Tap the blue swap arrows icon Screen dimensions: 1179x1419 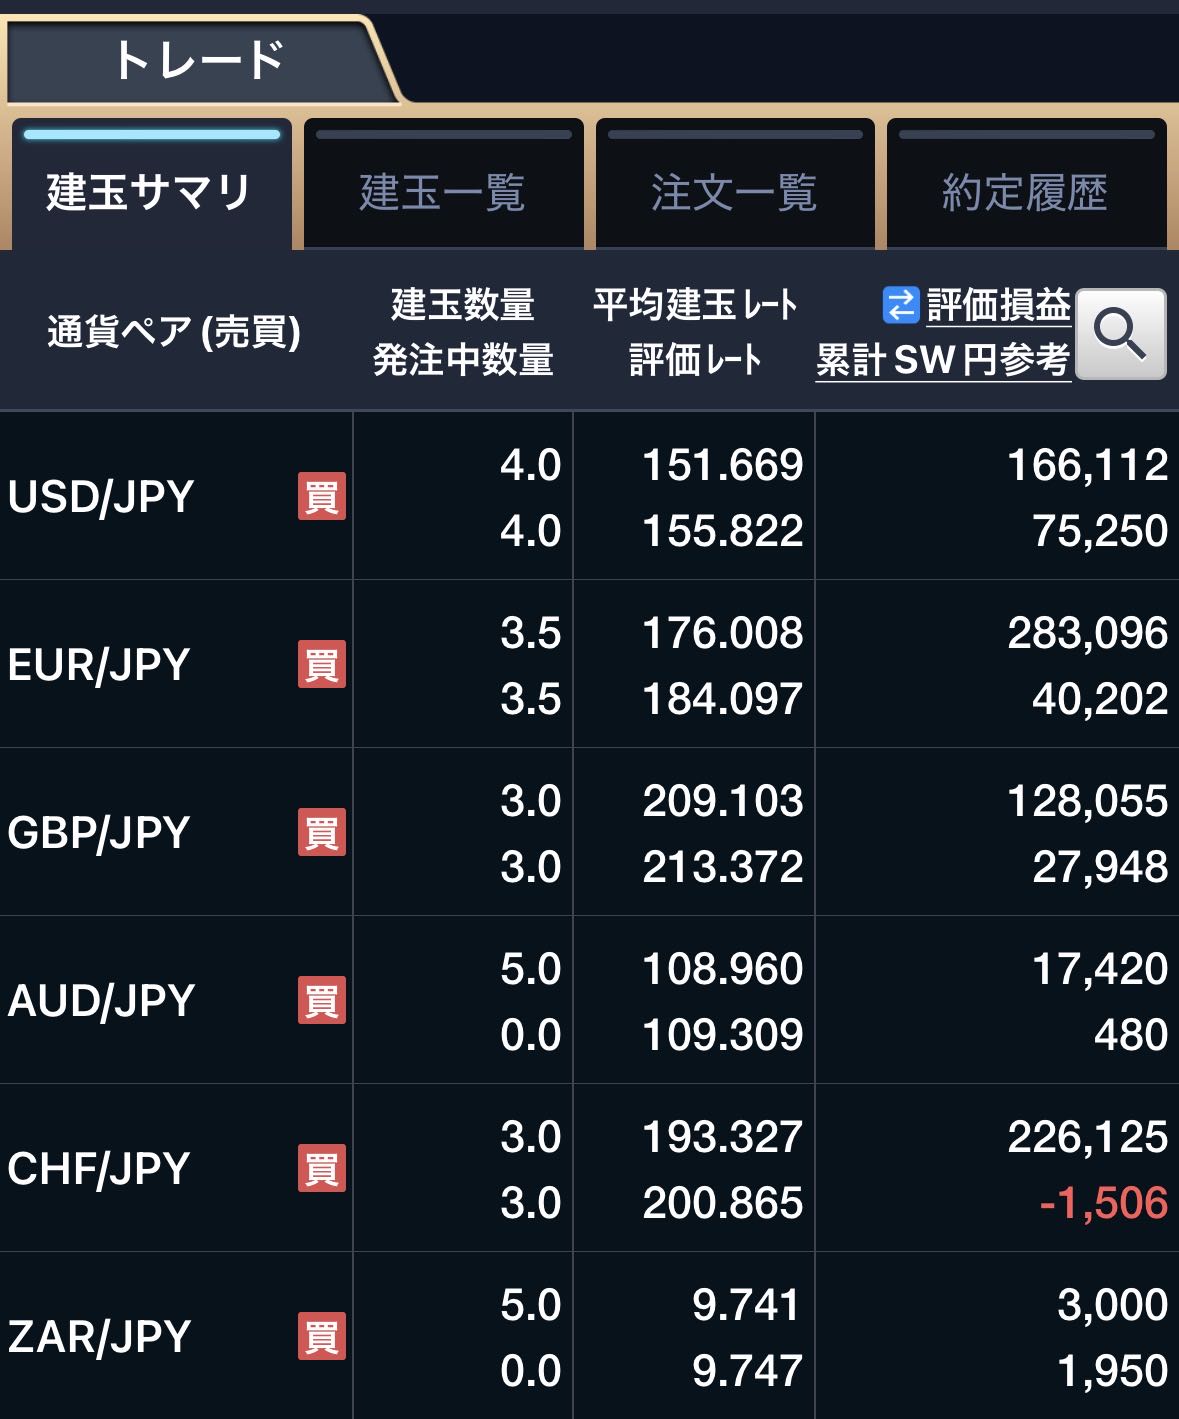(x=900, y=305)
